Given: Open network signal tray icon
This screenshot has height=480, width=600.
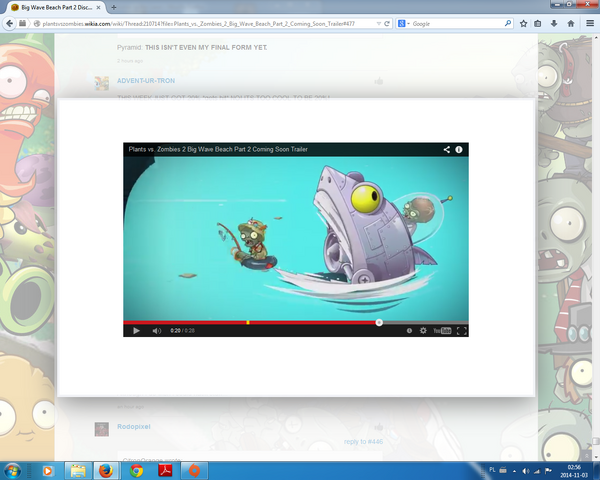Looking at the screenshot, I should pos(537,471).
